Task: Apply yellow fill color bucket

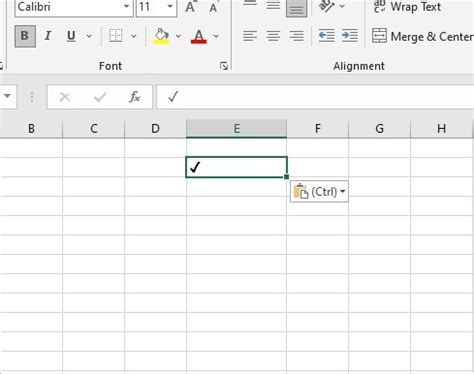Action: (161, 36)
